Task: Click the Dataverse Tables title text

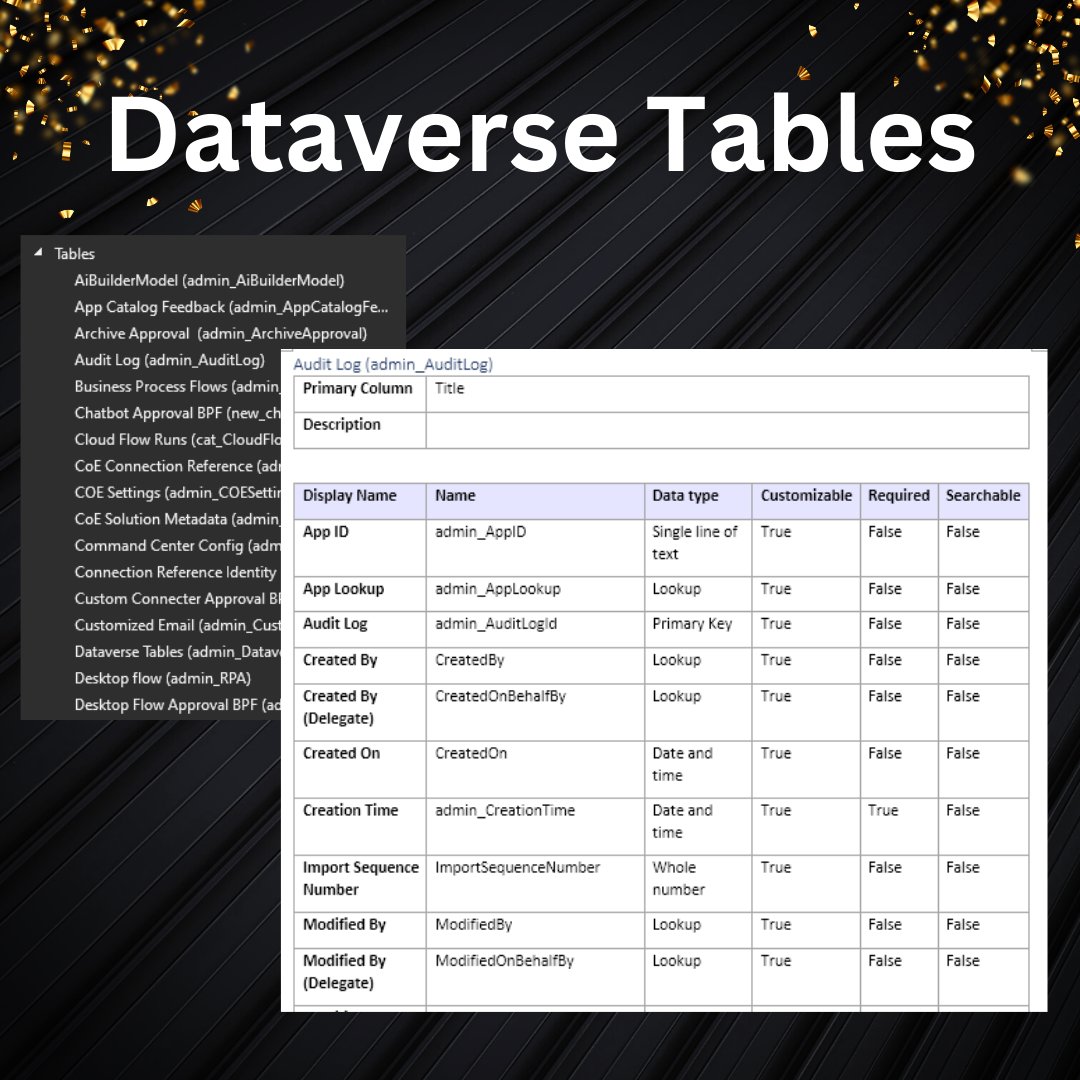Action: (x=541, y=133)
